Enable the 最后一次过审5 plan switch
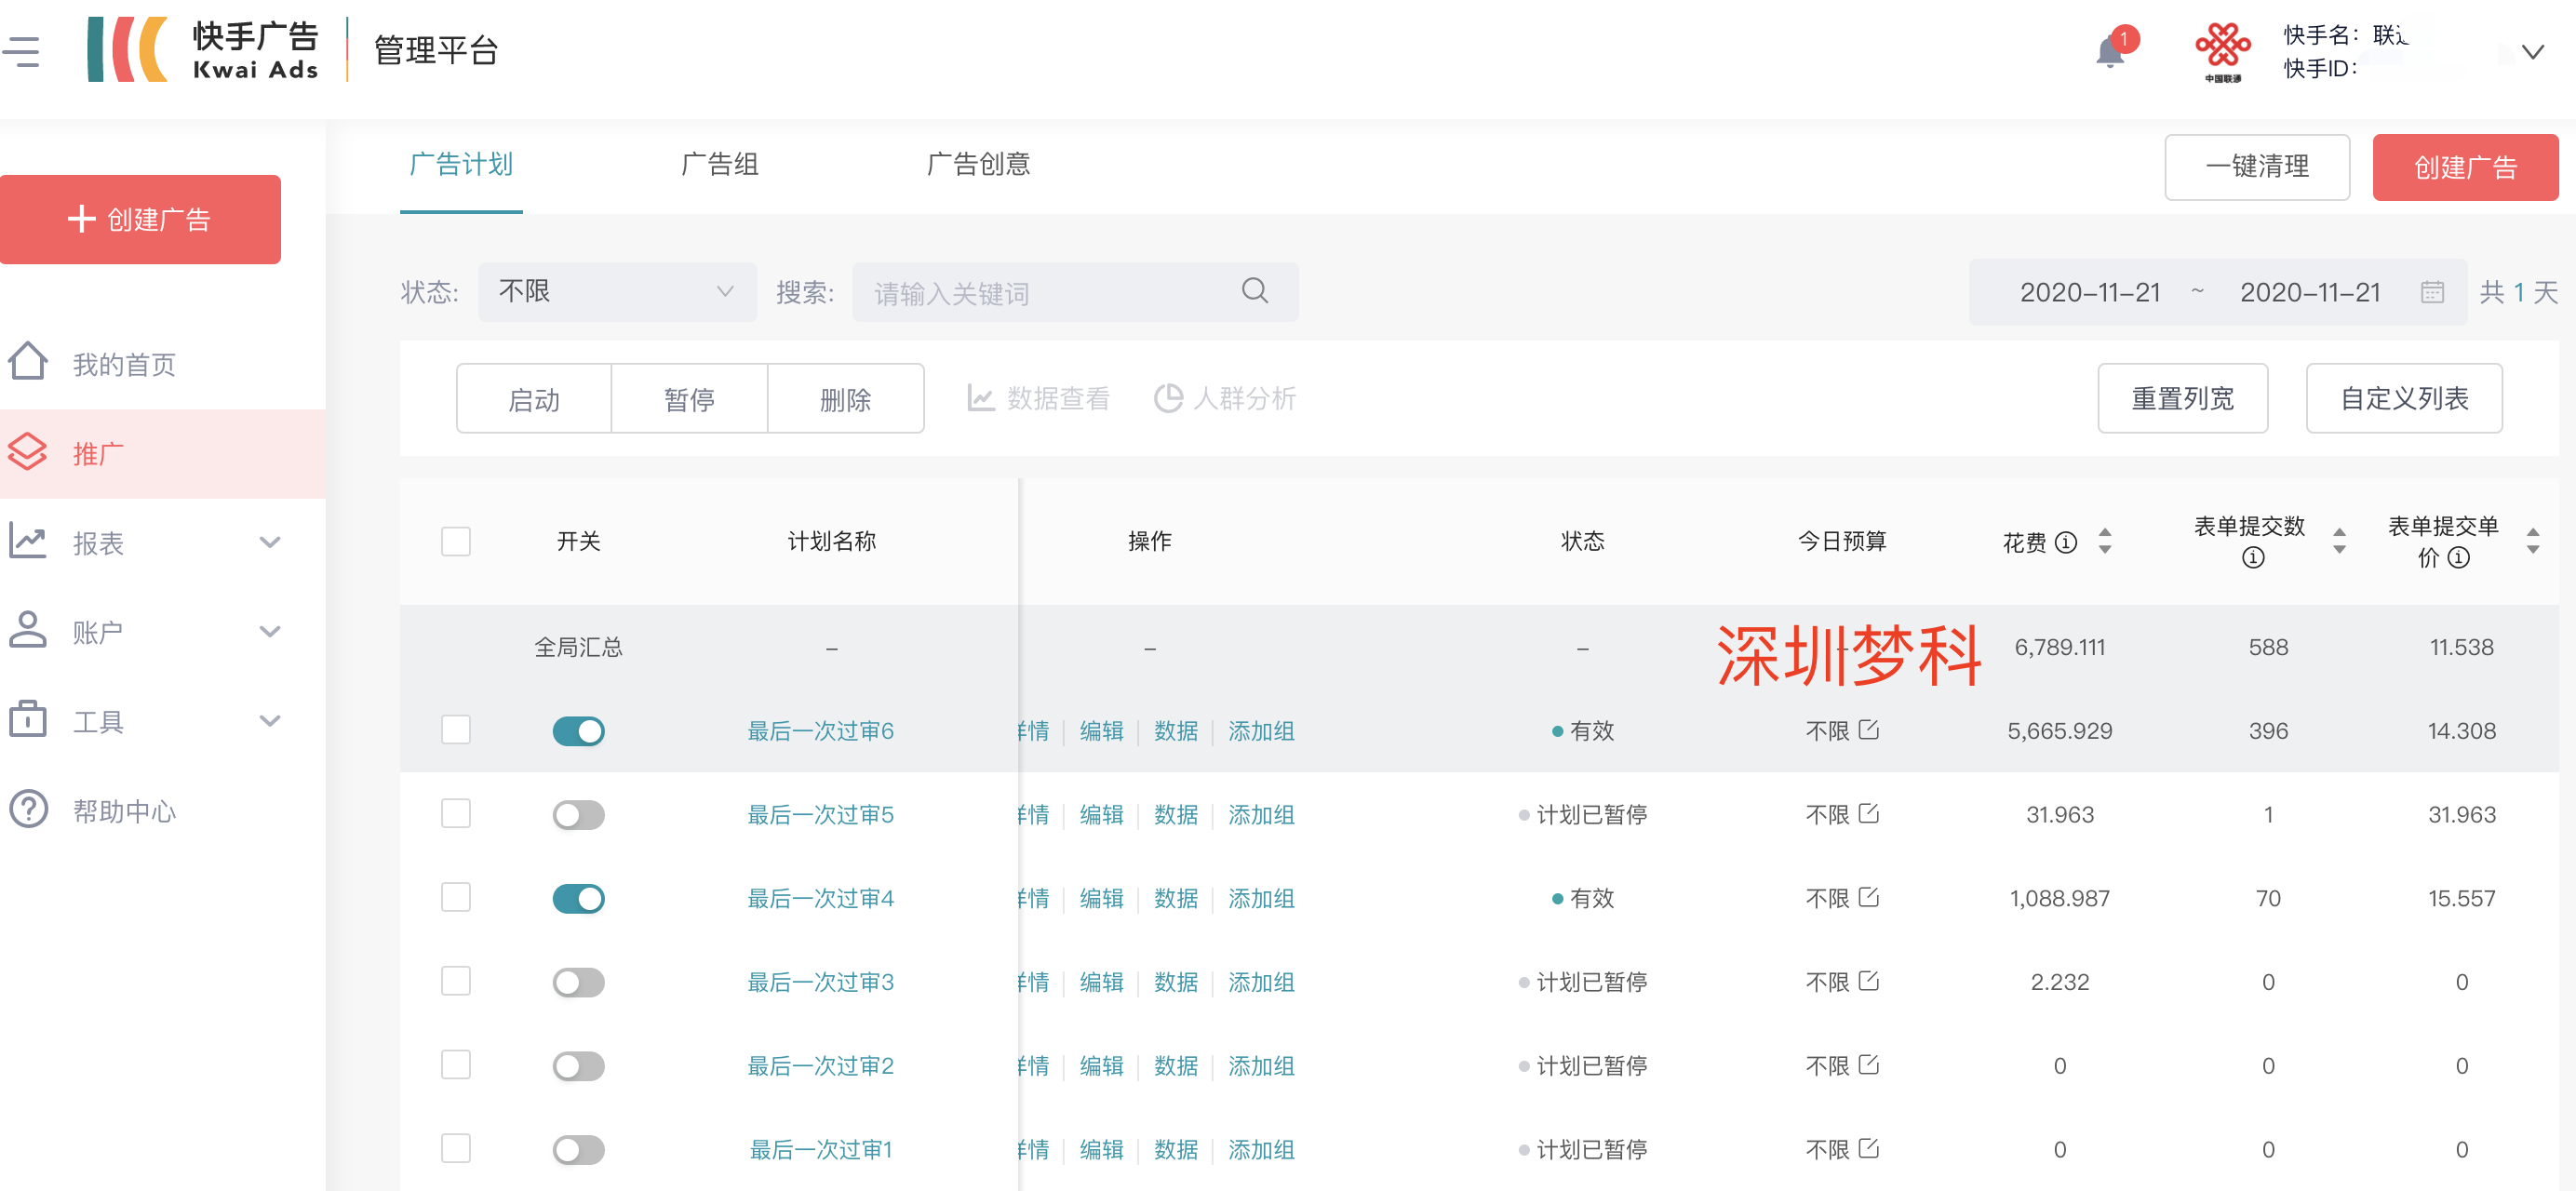 578,815
